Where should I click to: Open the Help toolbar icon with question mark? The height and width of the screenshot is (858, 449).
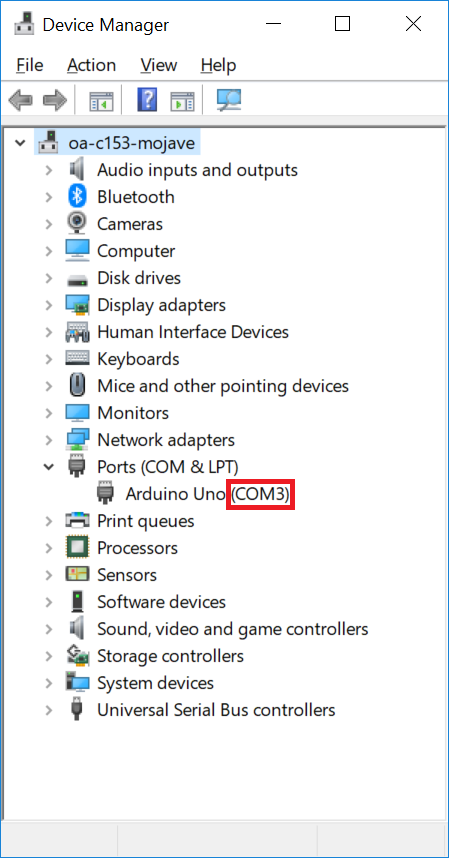tap(147, 101)
